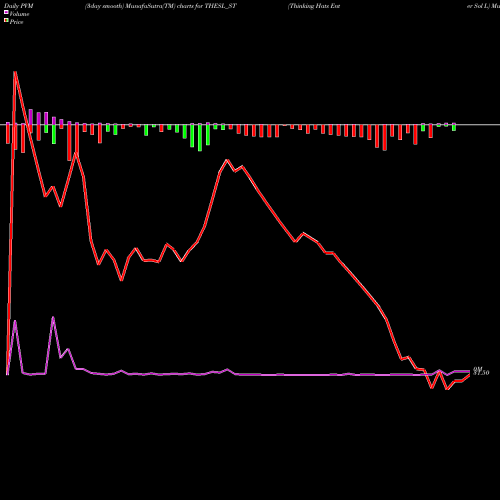Click the 'Daily PVM' title text
Image resolution: width=500 pixels, height=500 pixels.
[x=19, y=6]
